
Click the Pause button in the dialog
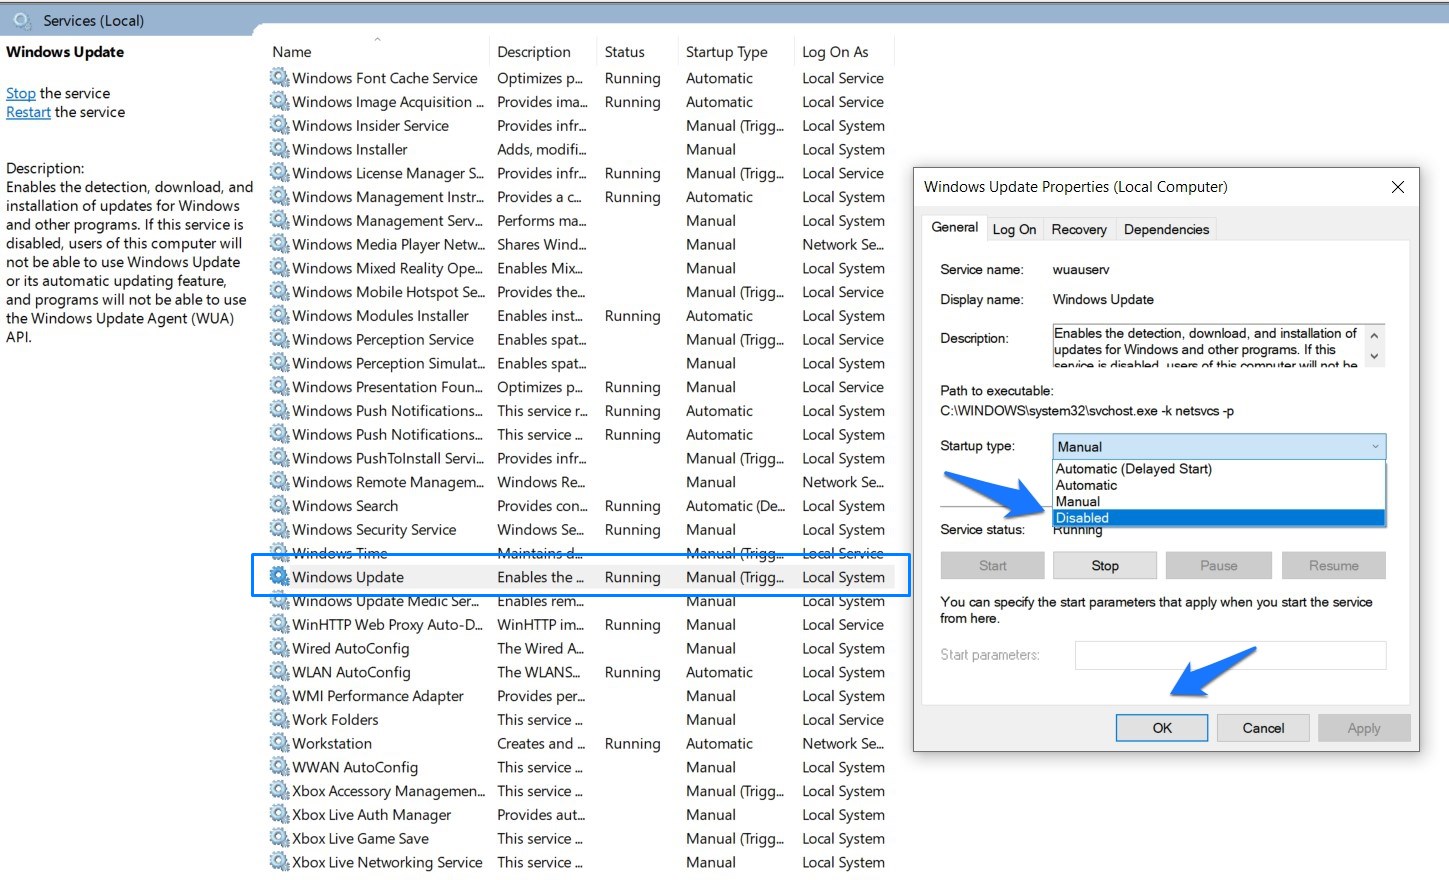(x=1218, y=566)
